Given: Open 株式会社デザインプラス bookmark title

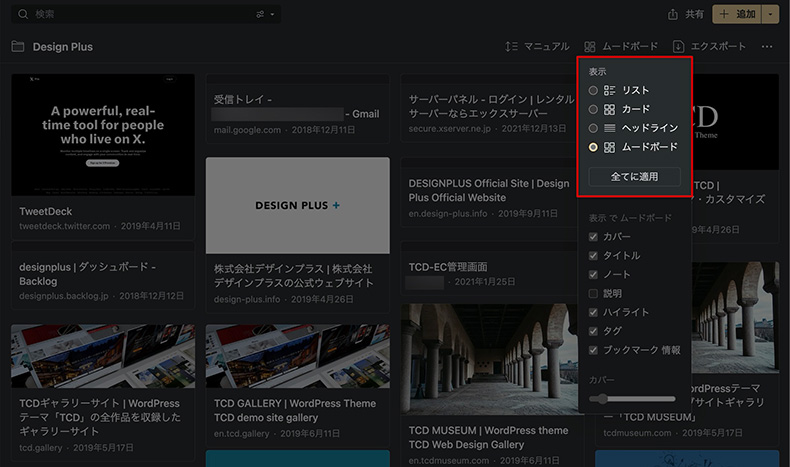Looking at the screenshot, I should tap(293, 276).
